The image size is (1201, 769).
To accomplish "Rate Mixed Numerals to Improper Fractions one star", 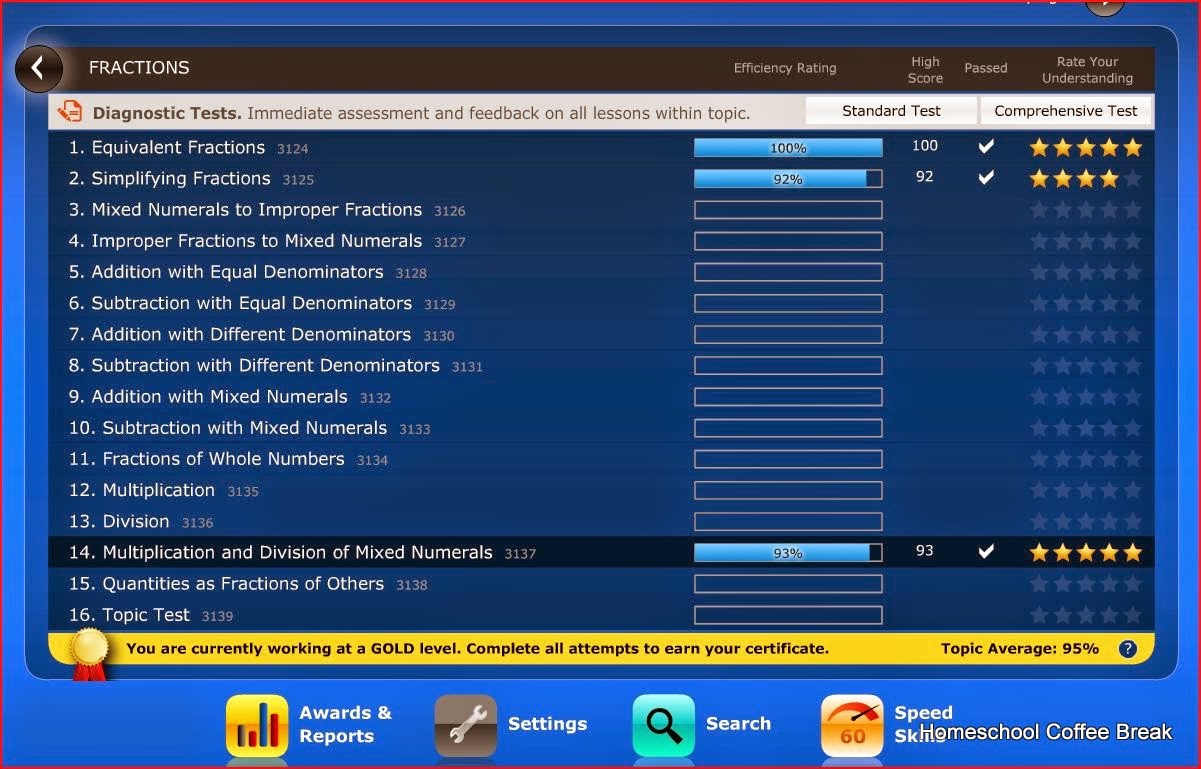I will (1039, 209).
